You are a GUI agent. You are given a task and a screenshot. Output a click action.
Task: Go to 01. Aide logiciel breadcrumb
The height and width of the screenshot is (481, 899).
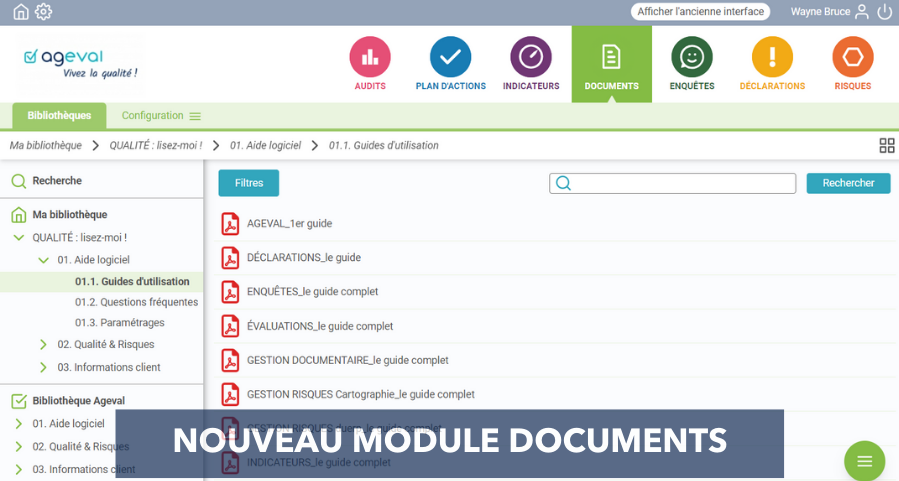click(265, 146)
